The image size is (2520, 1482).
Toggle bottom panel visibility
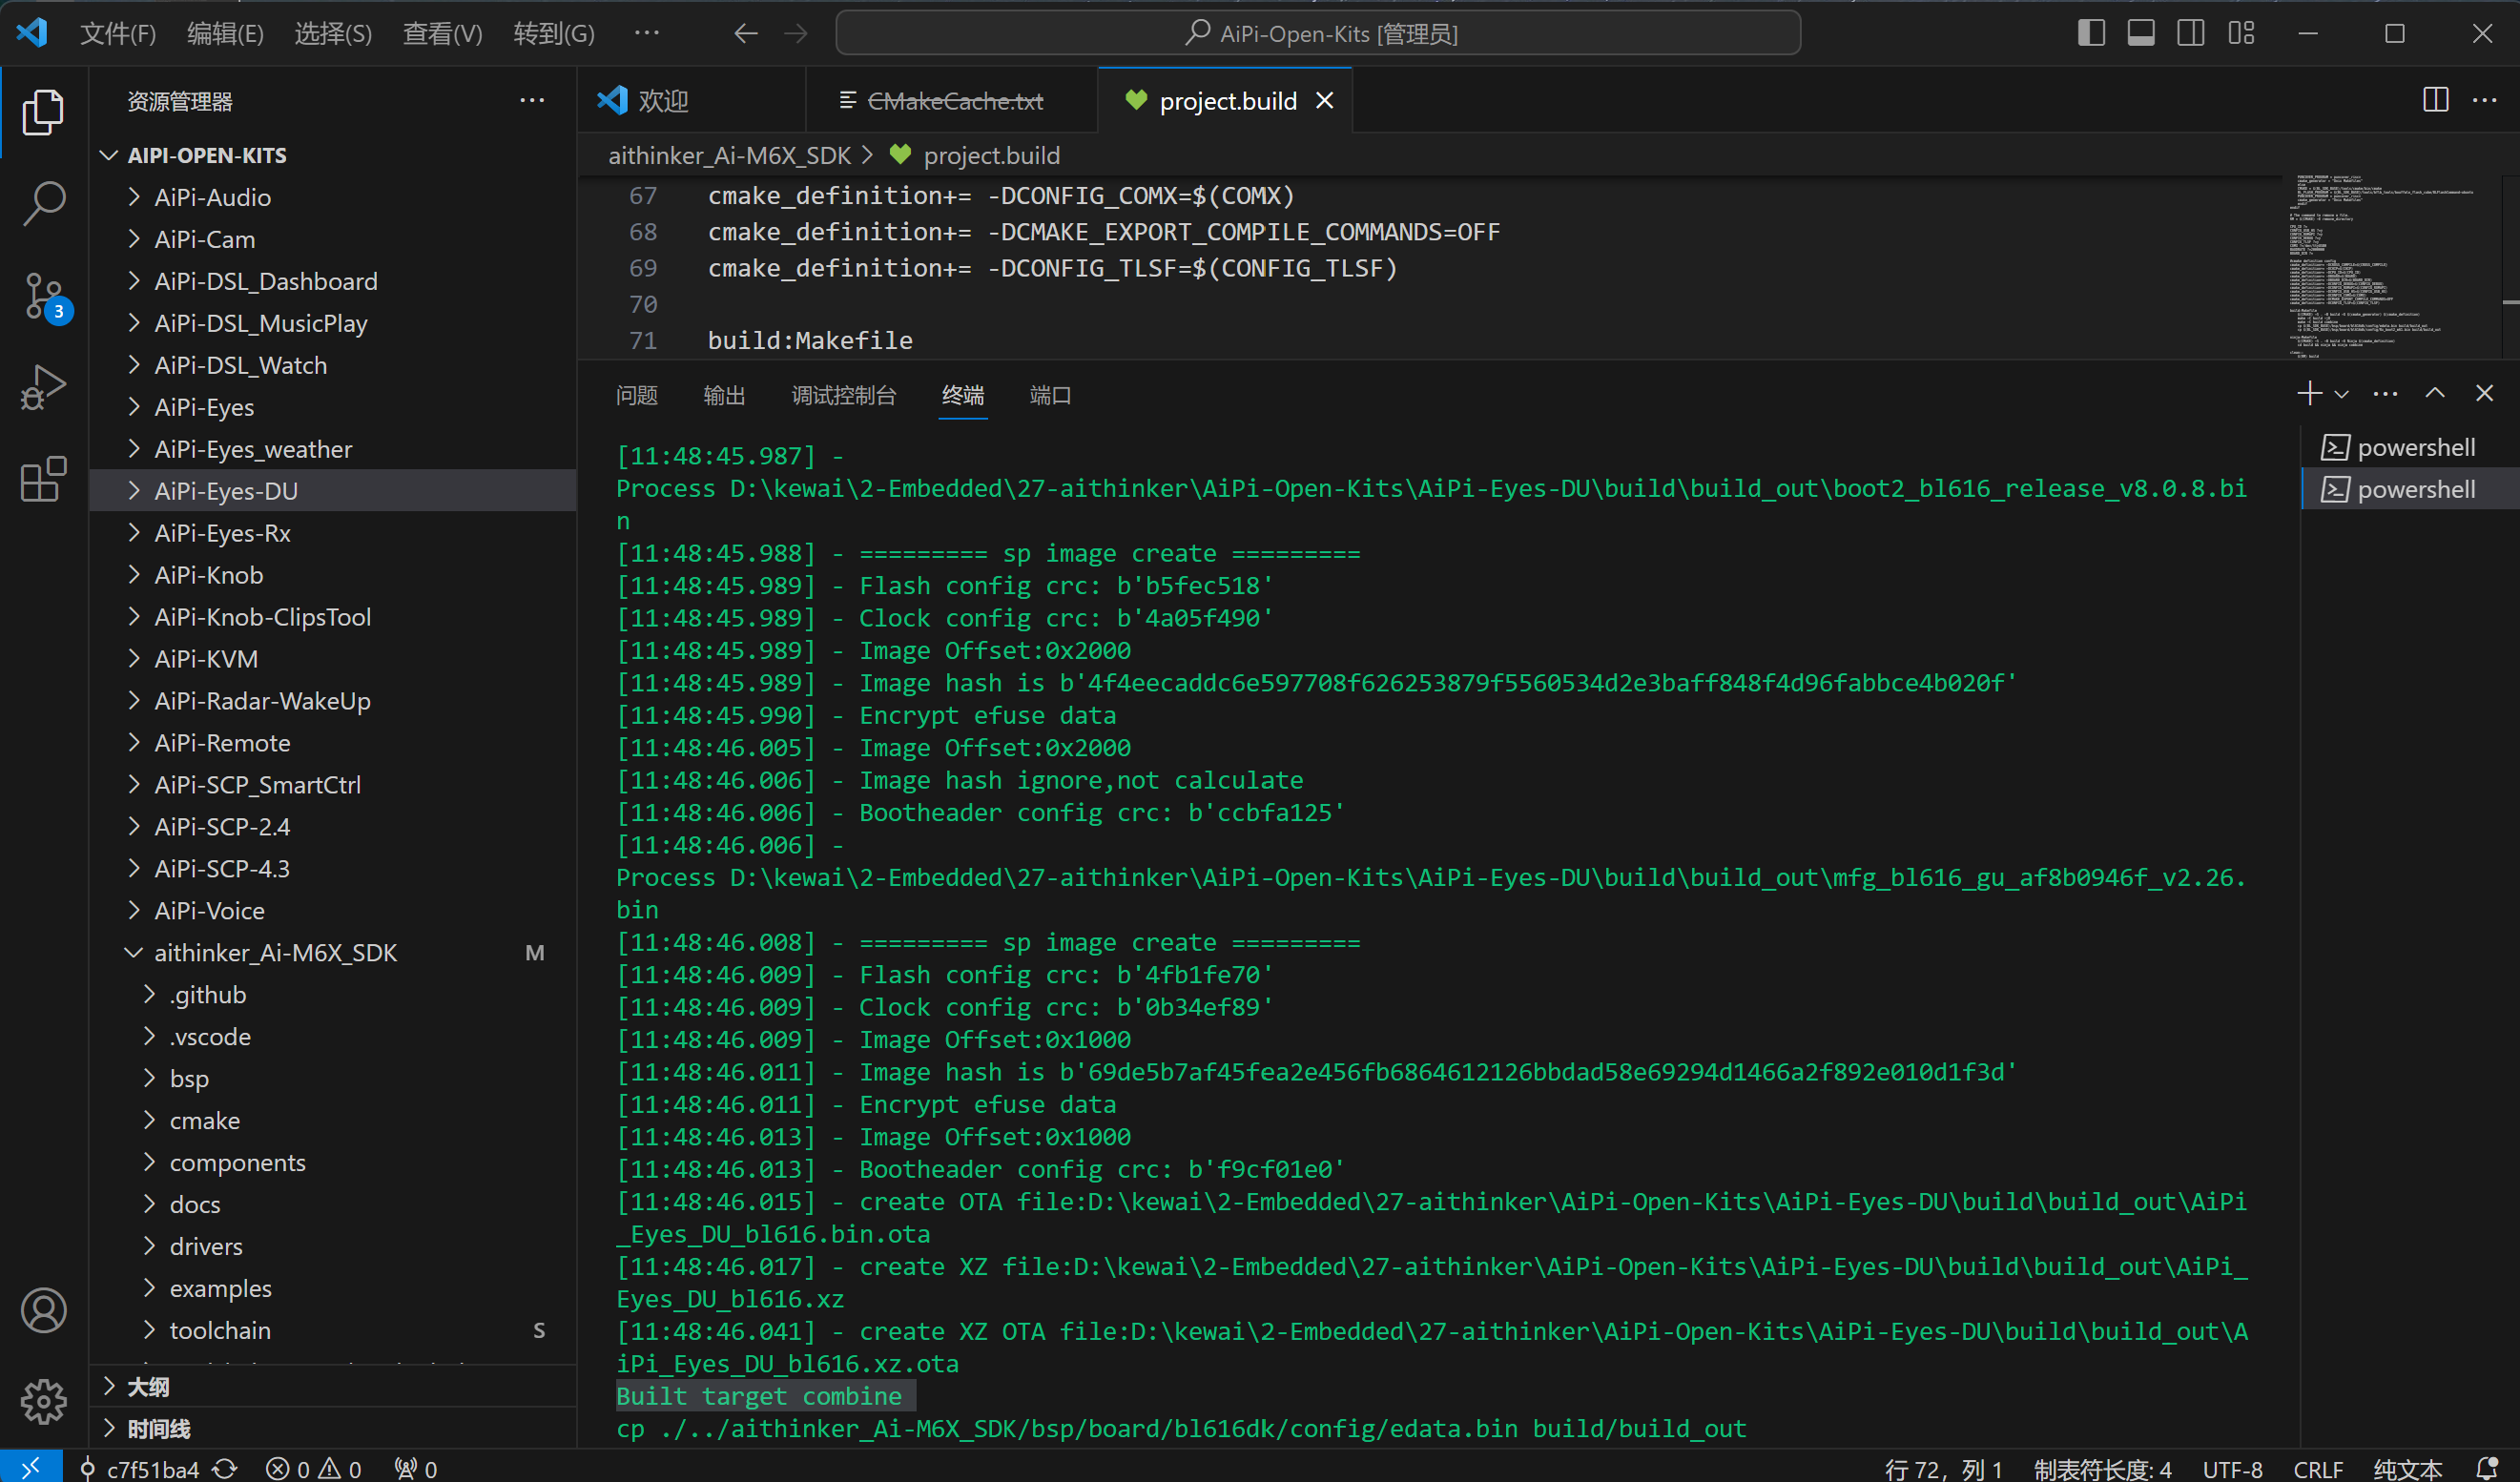[2141, 33]
